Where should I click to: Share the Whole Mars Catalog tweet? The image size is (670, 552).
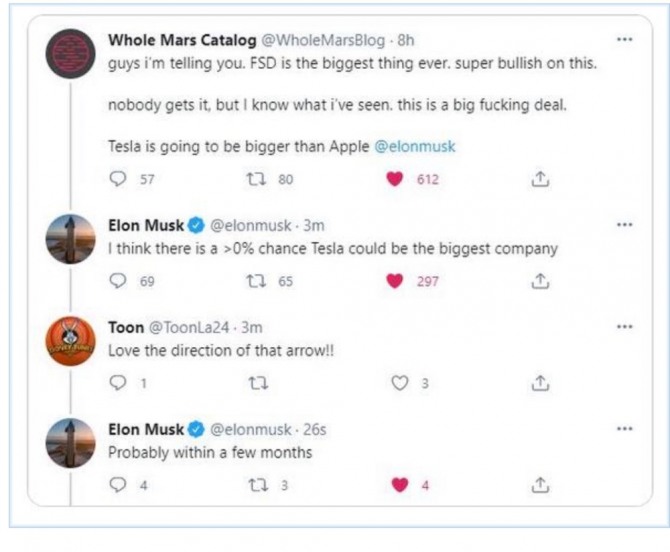[x=539, y=180]
